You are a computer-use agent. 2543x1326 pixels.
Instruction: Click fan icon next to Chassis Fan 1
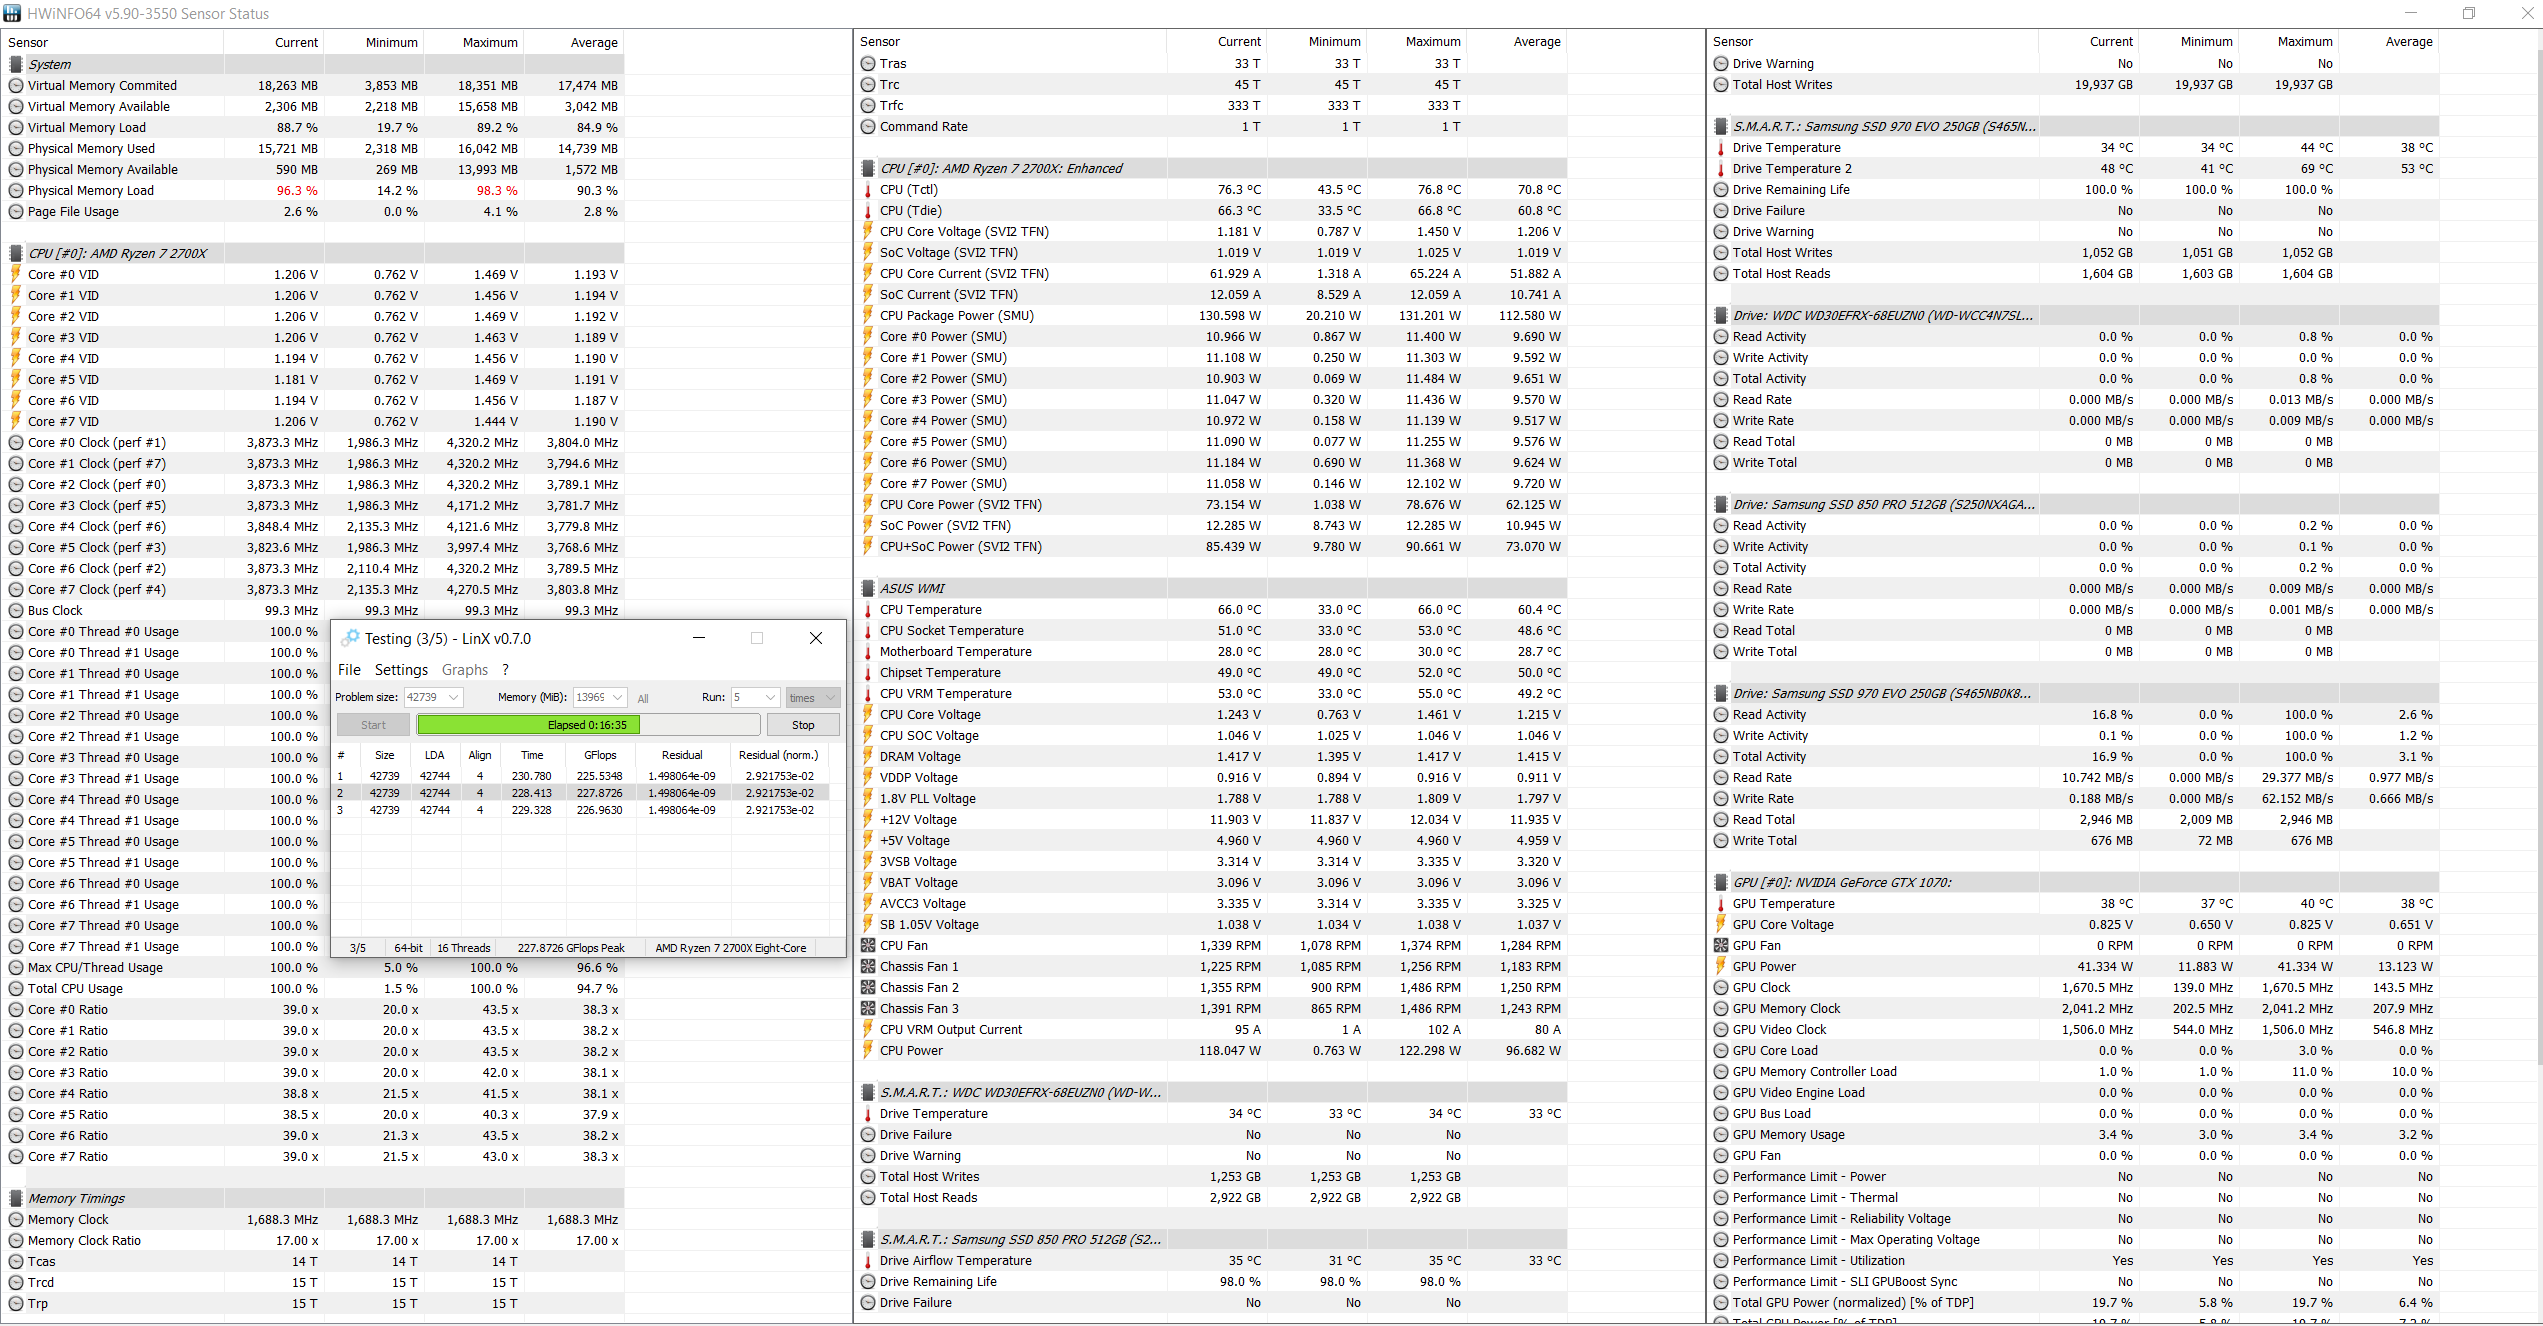pyautogui.click(x=868, y=967)
